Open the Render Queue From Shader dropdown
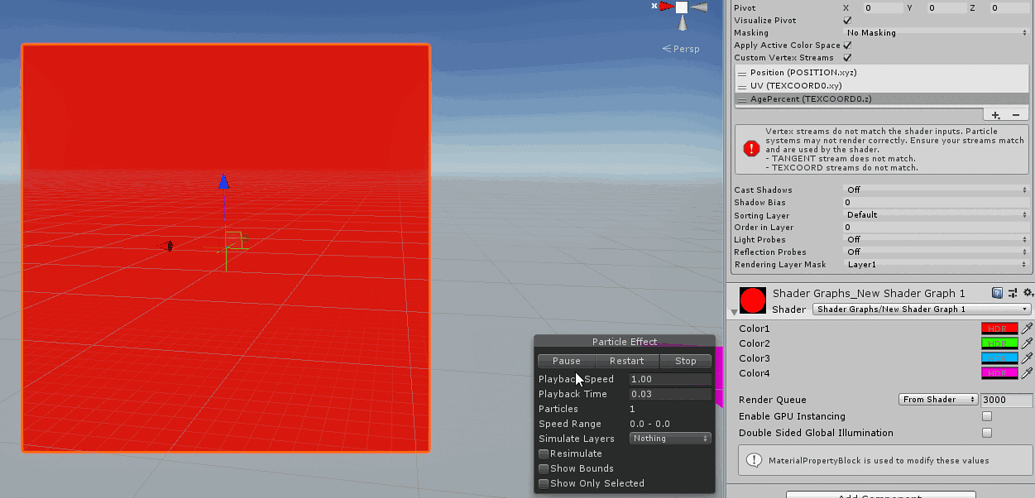This screenshot has height=498, width=1035. pyautogui.click(x=938, y=400)
